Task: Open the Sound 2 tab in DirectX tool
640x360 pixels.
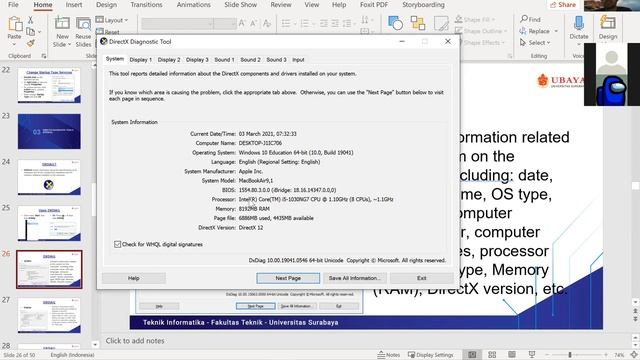Action: pos(250,60)
